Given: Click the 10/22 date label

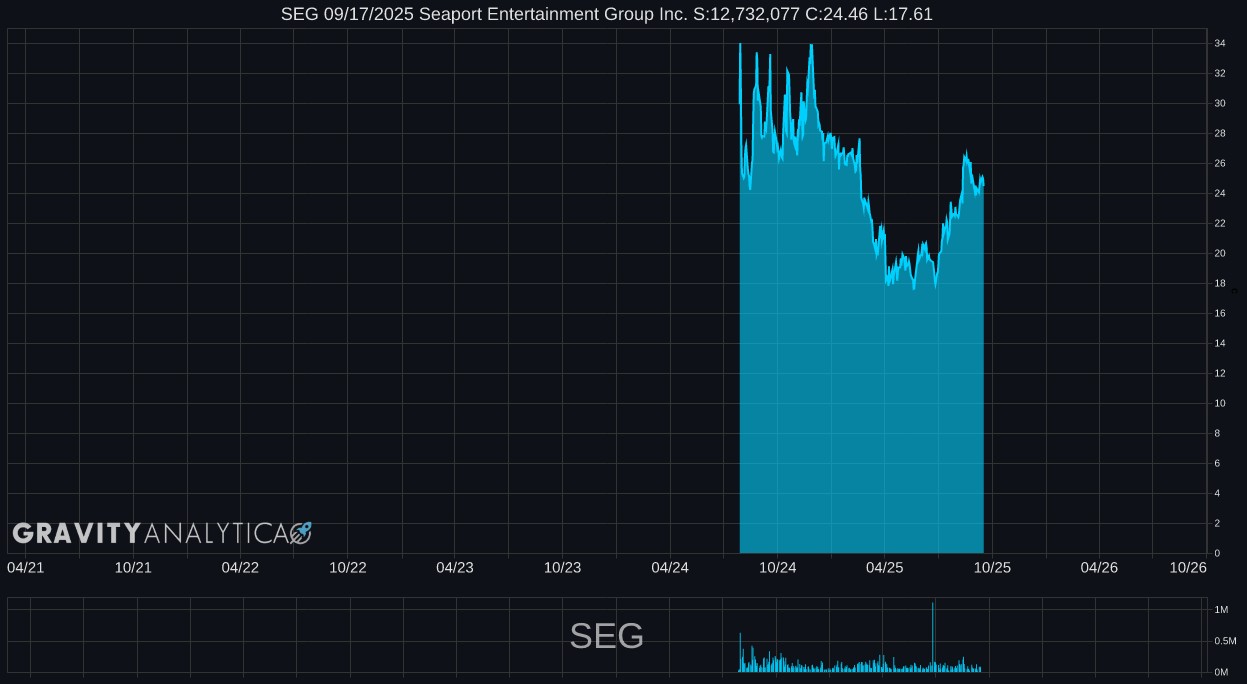Looking at the screenshot, I should click(x=348, y=567).
